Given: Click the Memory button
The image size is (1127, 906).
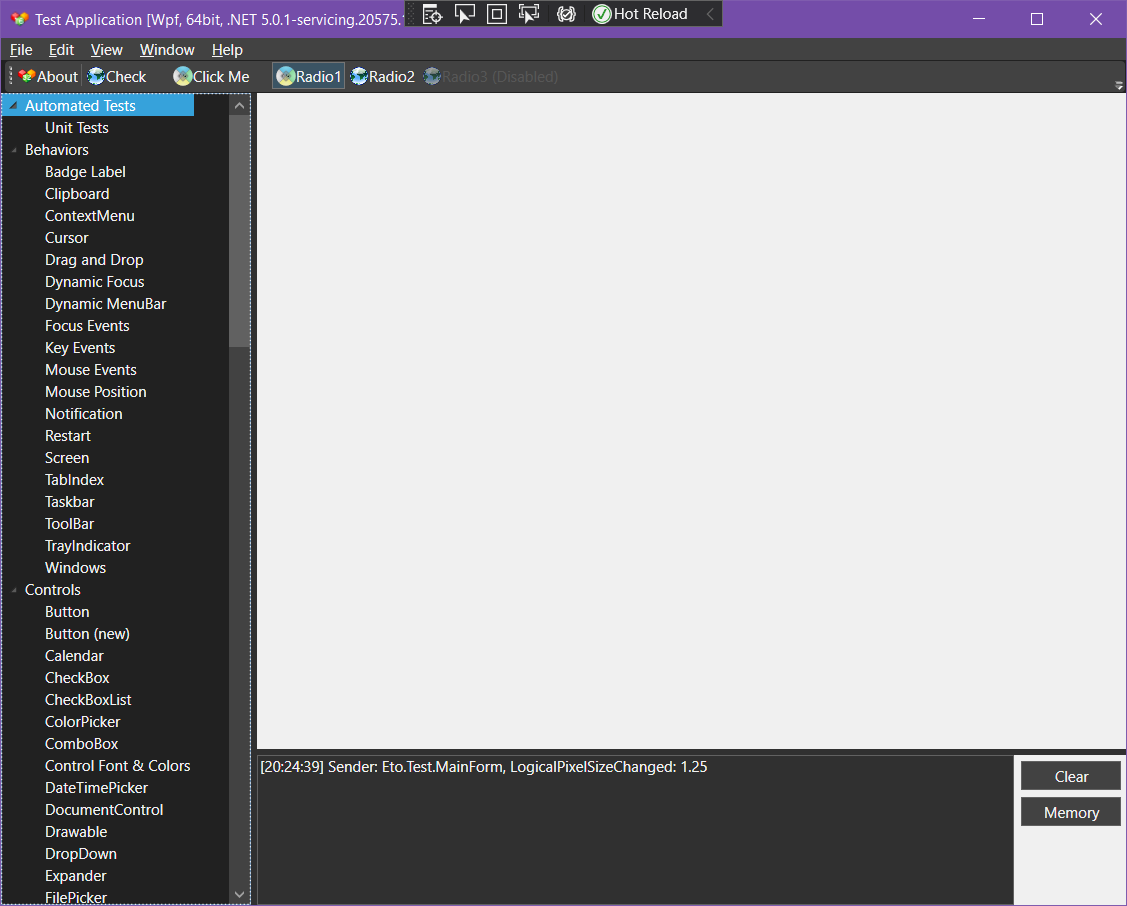Looking at the screenshot, I should tap(1070, 811).
